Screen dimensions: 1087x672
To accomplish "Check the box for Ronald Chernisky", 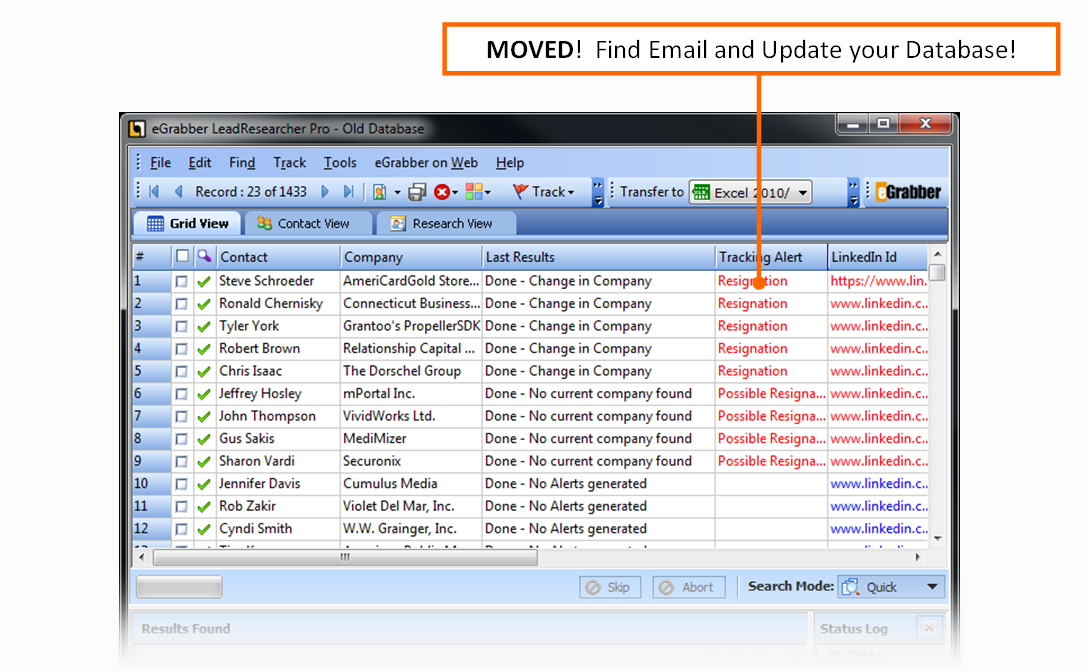I will pos(181,304).
